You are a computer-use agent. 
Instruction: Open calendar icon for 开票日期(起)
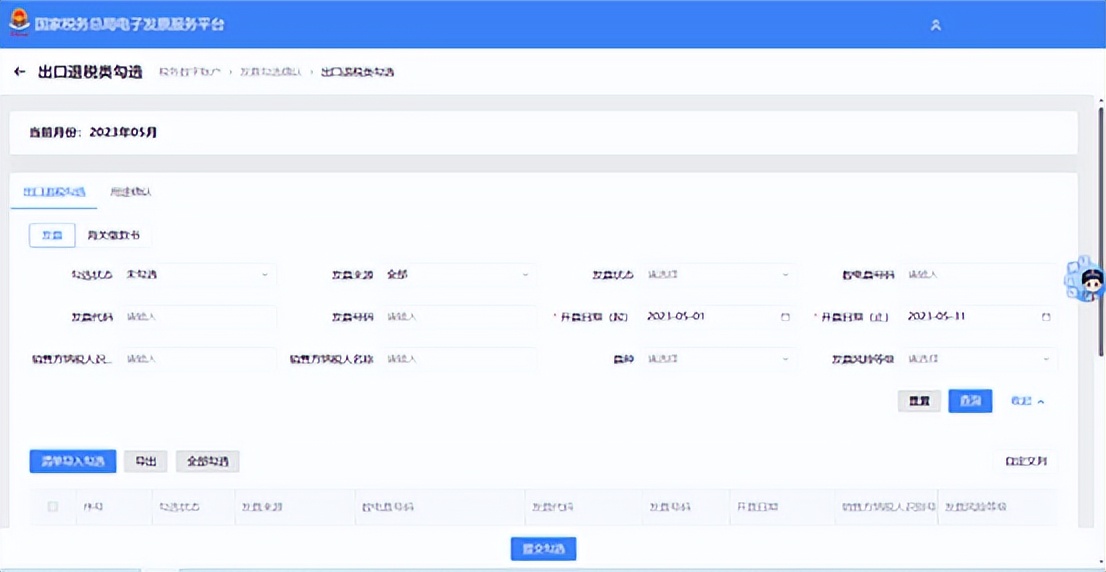tap(785, 317)
